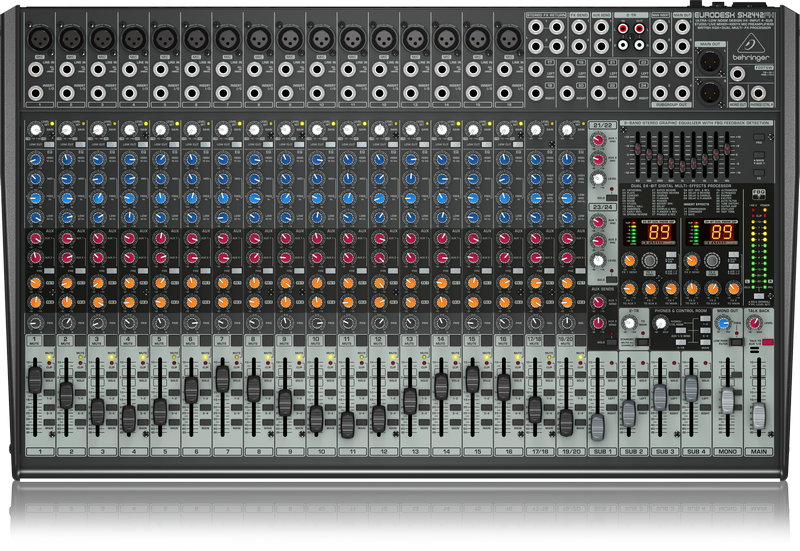Image resolution: width=800 pixels, height=551 pixels.
Task: Click the FX 1 program selector knob
Action: pos(651,260)
